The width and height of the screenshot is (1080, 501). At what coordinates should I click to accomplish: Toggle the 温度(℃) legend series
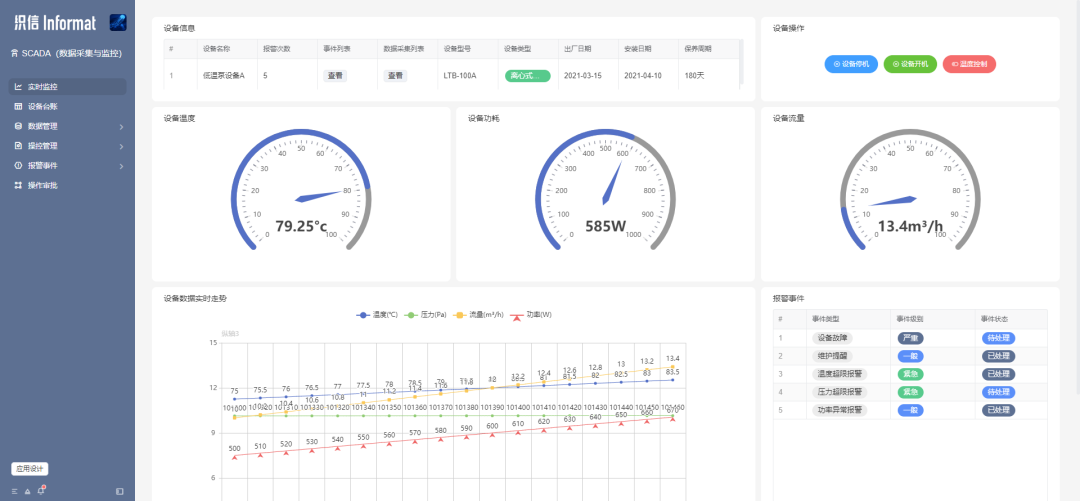click(377, 314)
